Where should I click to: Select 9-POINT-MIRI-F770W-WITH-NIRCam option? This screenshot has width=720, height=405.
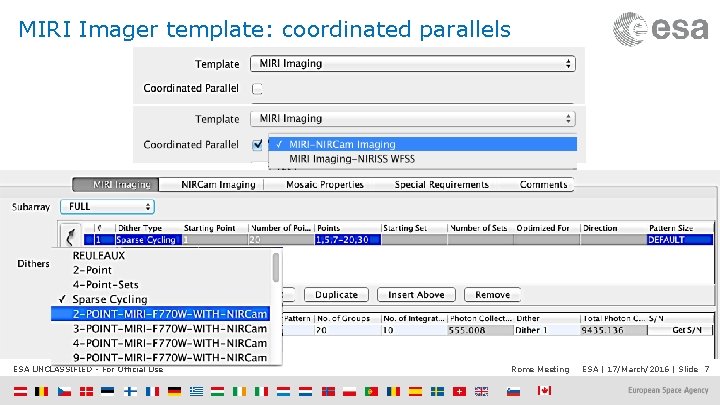[x=169, y=358]
